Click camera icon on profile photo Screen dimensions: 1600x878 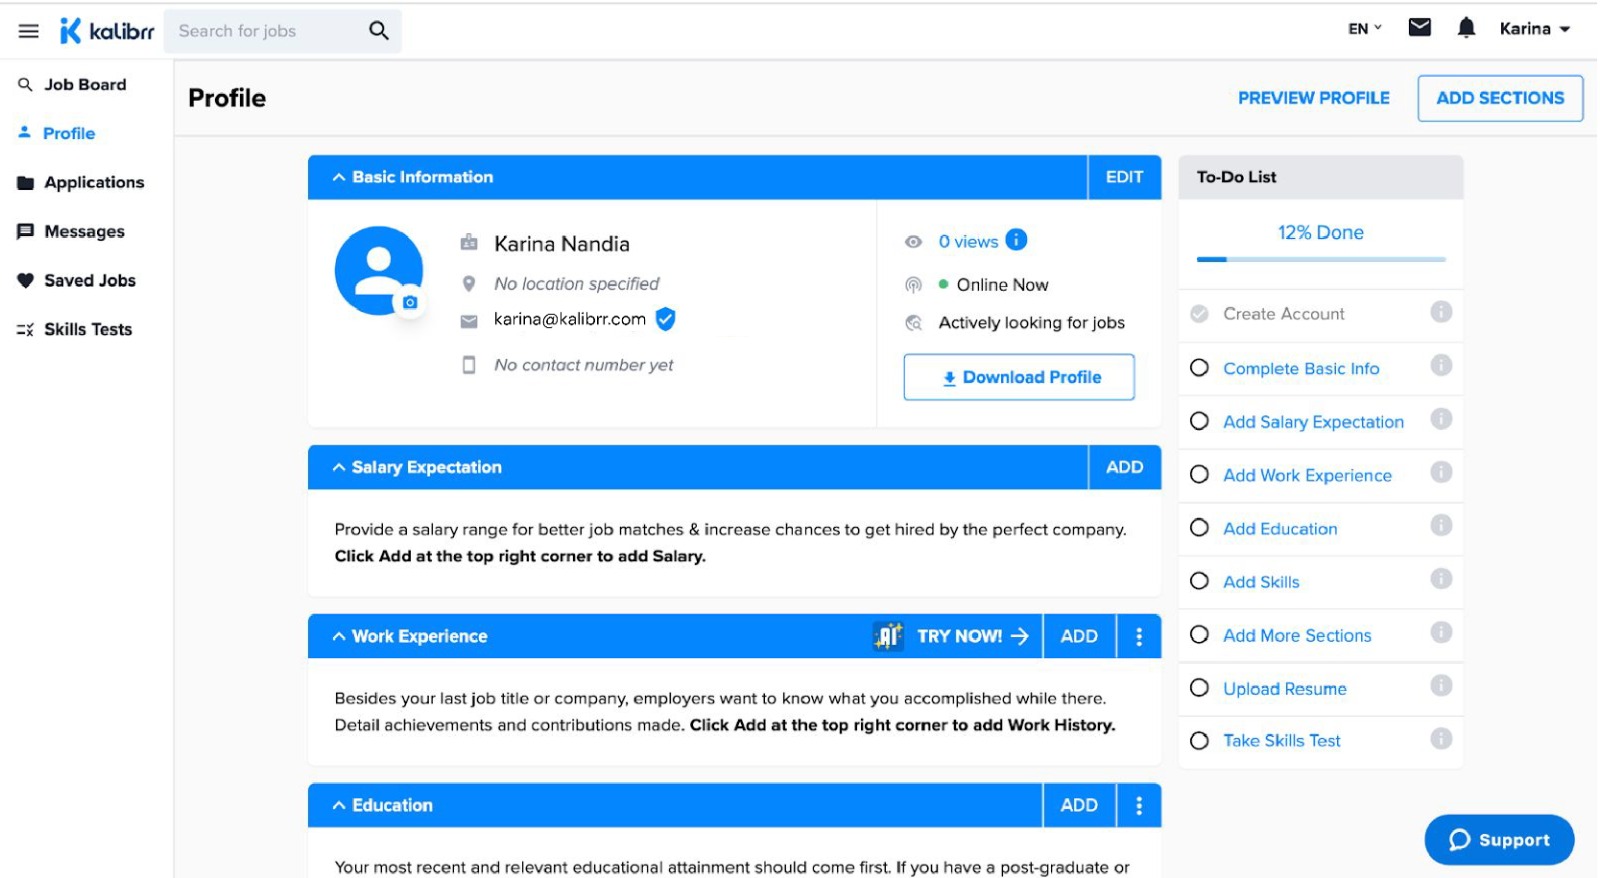point(410,302)
